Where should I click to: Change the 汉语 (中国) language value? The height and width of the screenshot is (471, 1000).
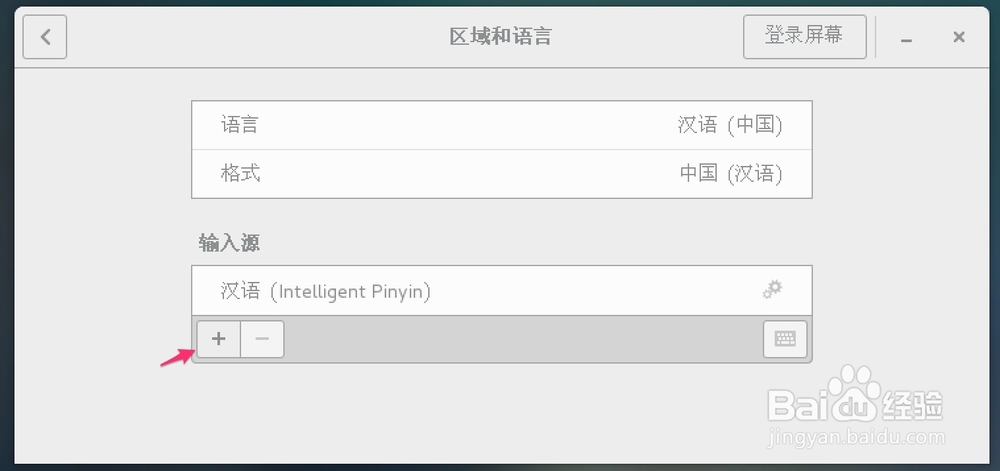pyautogui.click(x=729, y=125)
